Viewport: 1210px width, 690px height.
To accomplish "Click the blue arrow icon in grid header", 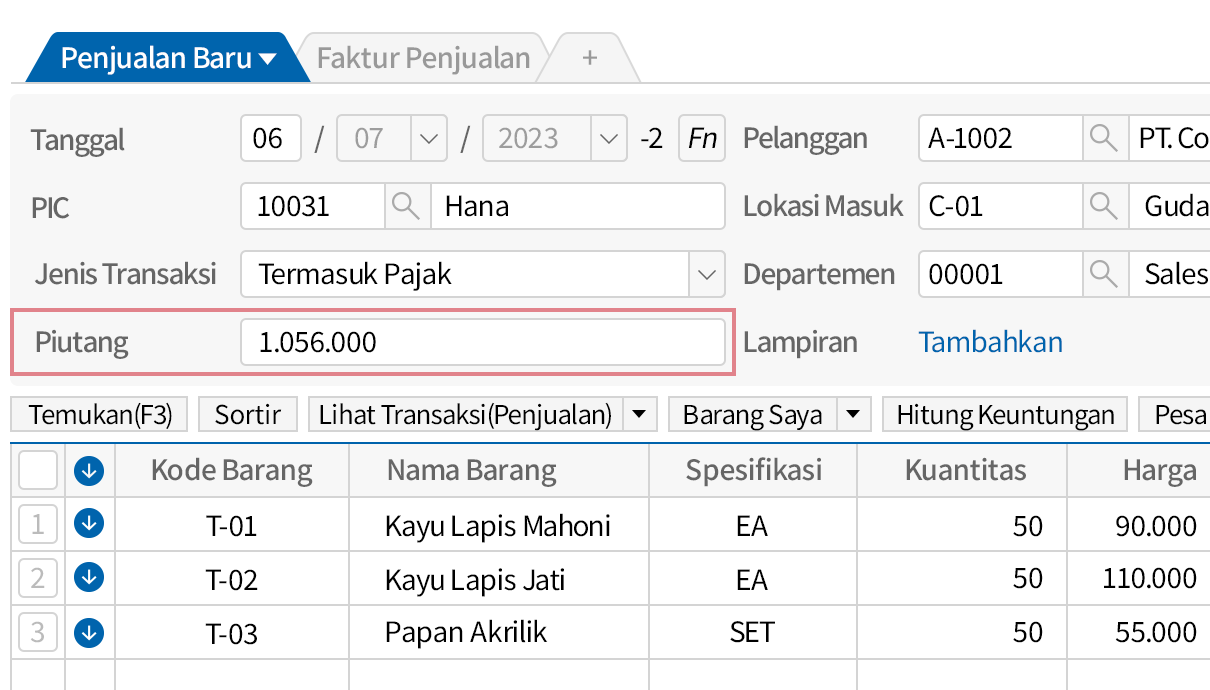I will [88, 470].
